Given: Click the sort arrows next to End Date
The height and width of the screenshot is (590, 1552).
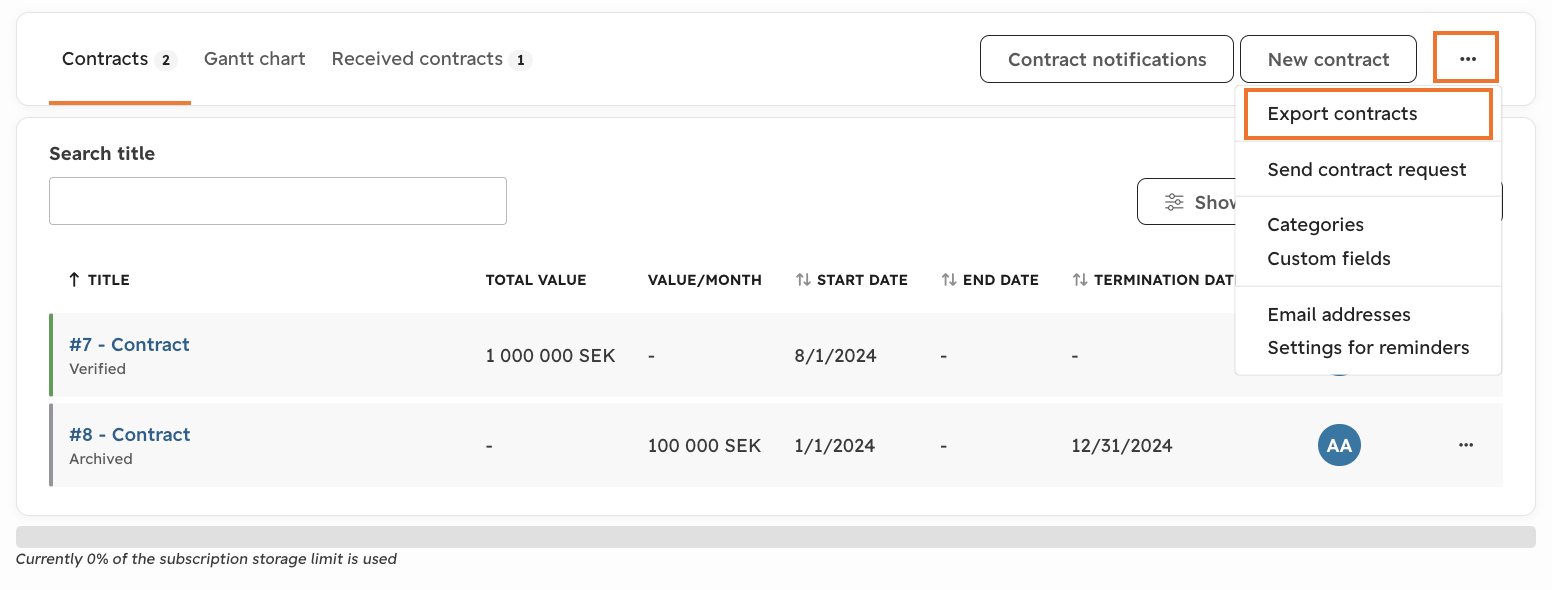Looking at the screenshot, I should click(949, 280).
